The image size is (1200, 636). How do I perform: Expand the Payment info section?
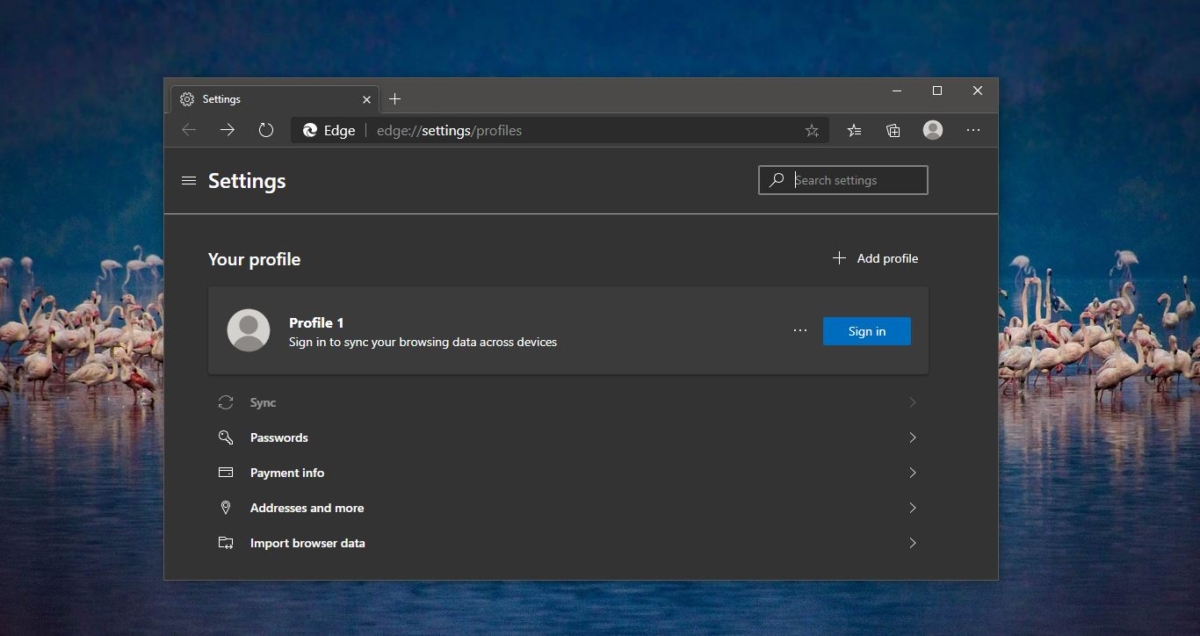coord(912,472)
